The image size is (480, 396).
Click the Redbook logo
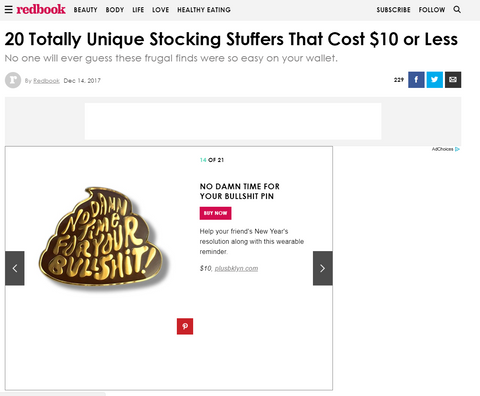click(41, 9)
